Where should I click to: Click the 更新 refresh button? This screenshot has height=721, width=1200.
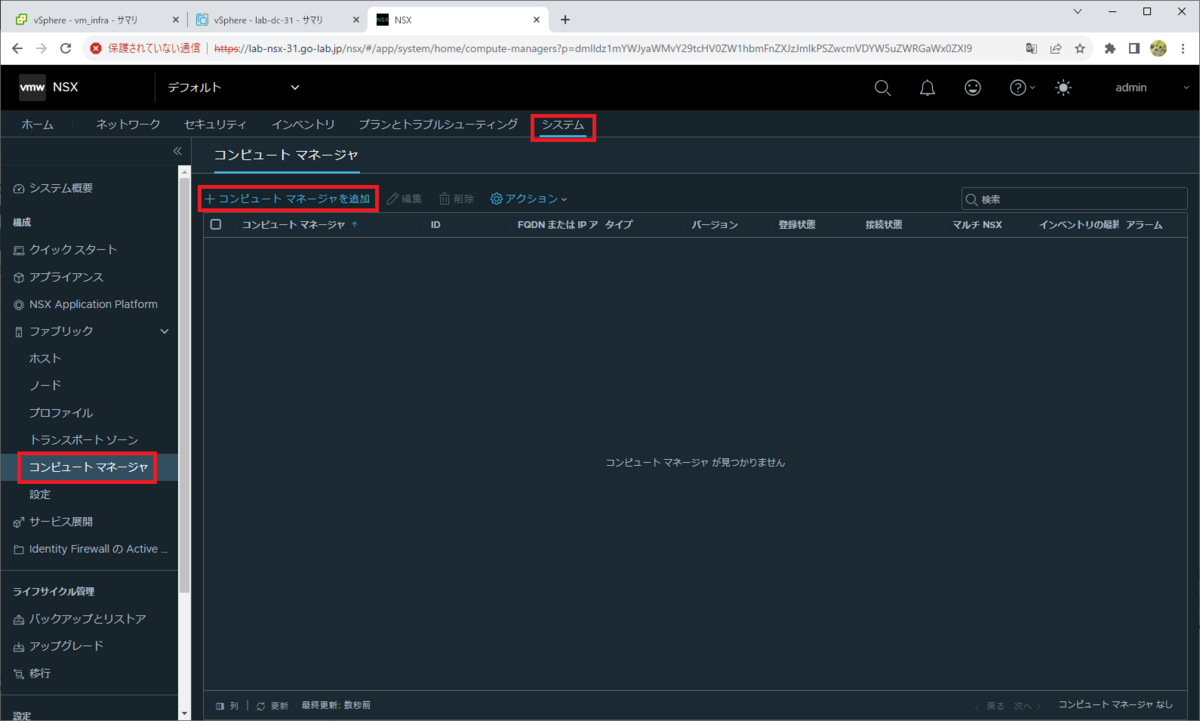coord(272,705)
